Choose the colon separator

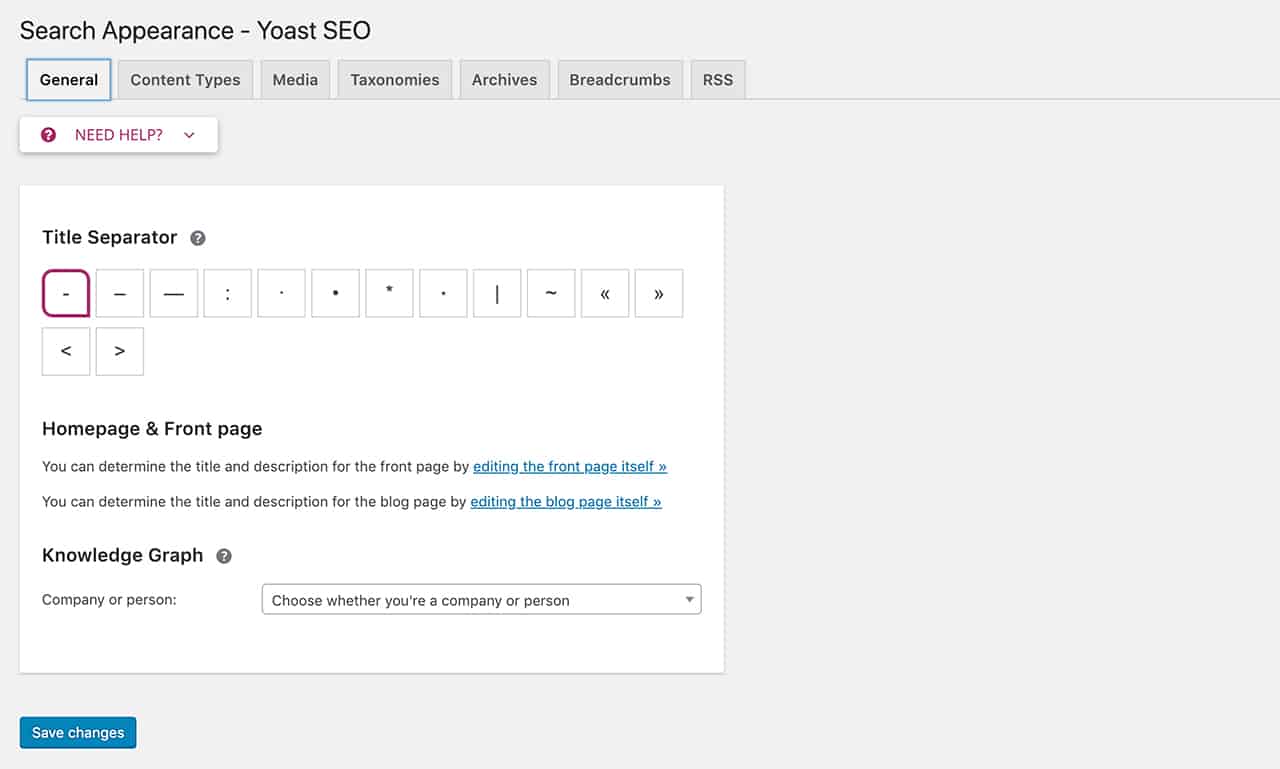pos(228,293)
